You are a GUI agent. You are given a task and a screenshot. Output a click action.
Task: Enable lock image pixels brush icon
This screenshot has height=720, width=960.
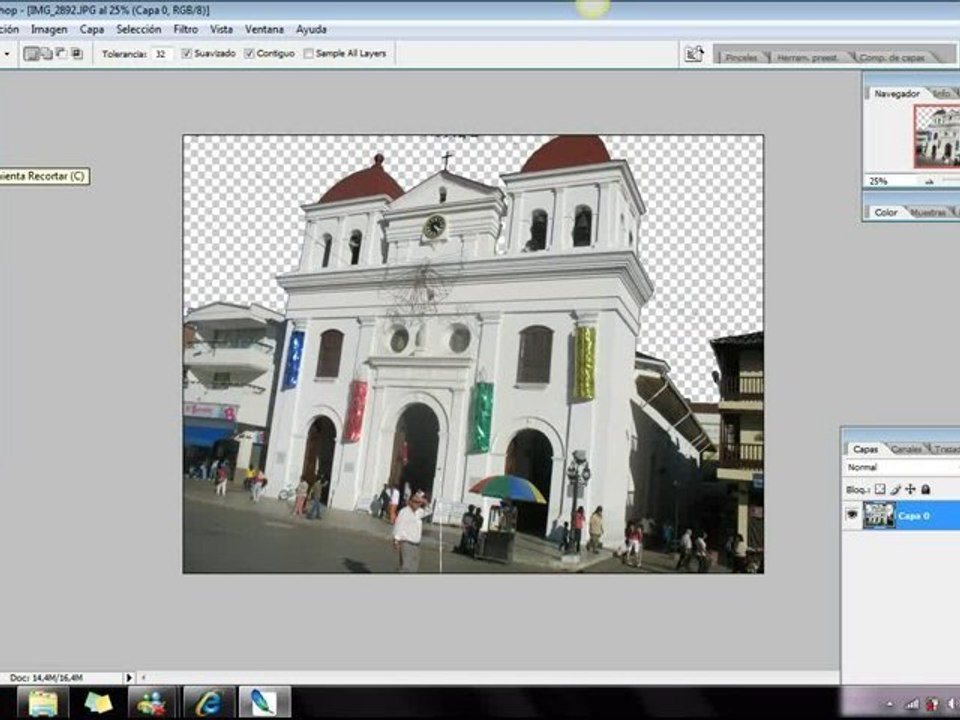tap(895, 489)
